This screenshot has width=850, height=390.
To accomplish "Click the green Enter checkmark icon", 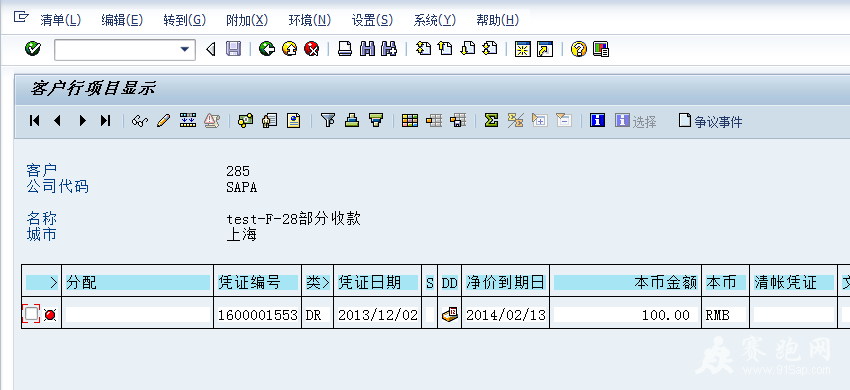I will (x=33, y=49).
